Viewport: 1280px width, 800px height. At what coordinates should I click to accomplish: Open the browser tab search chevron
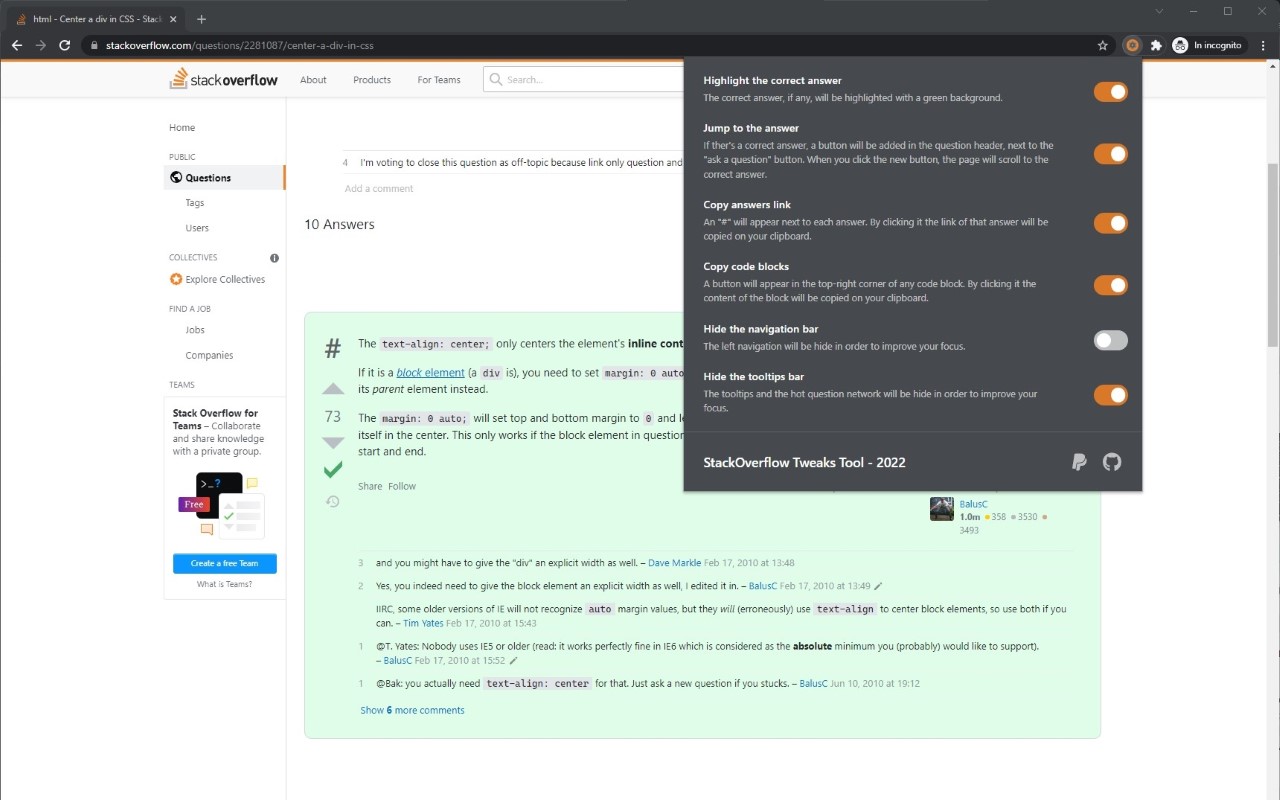pyautogui.click(x=1159, y=11)
